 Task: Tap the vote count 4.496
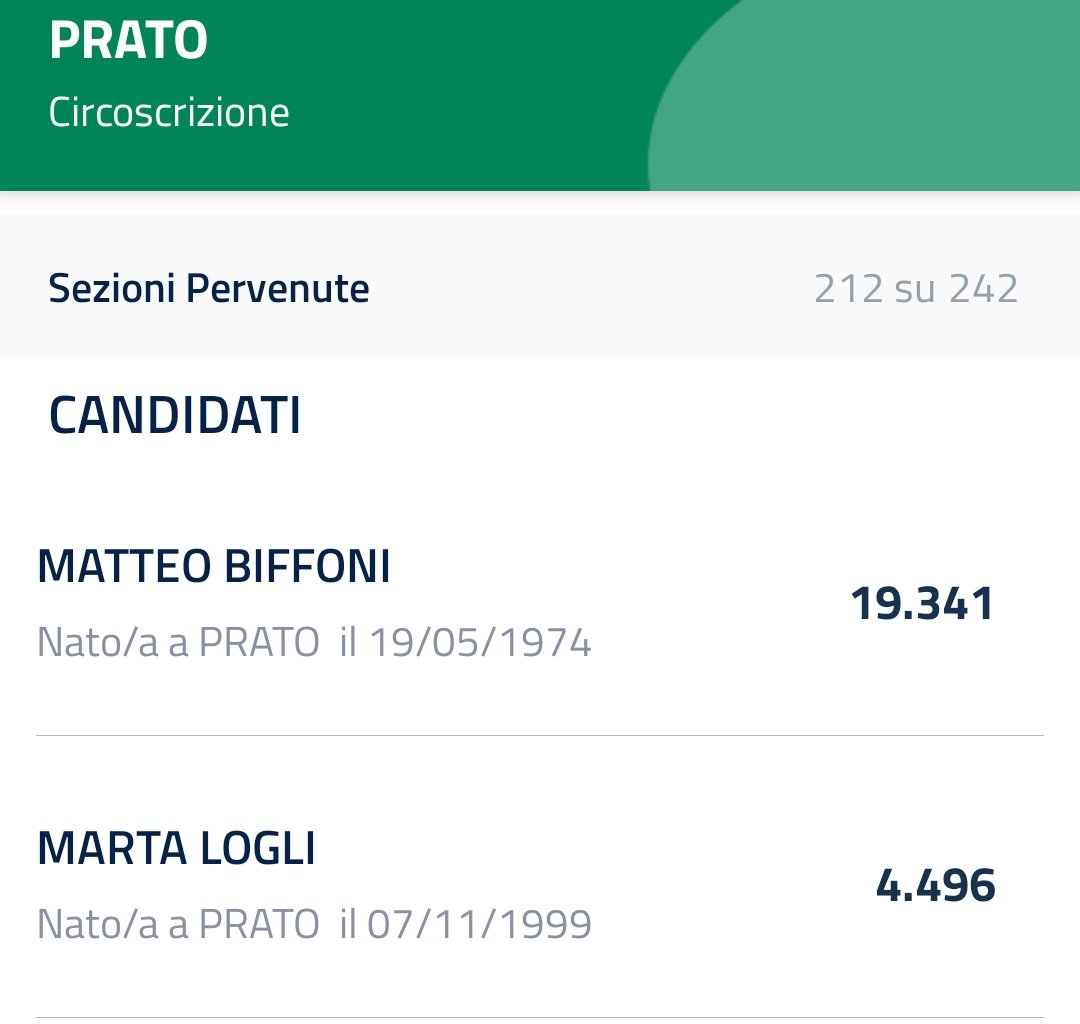(x=935, y=886)
